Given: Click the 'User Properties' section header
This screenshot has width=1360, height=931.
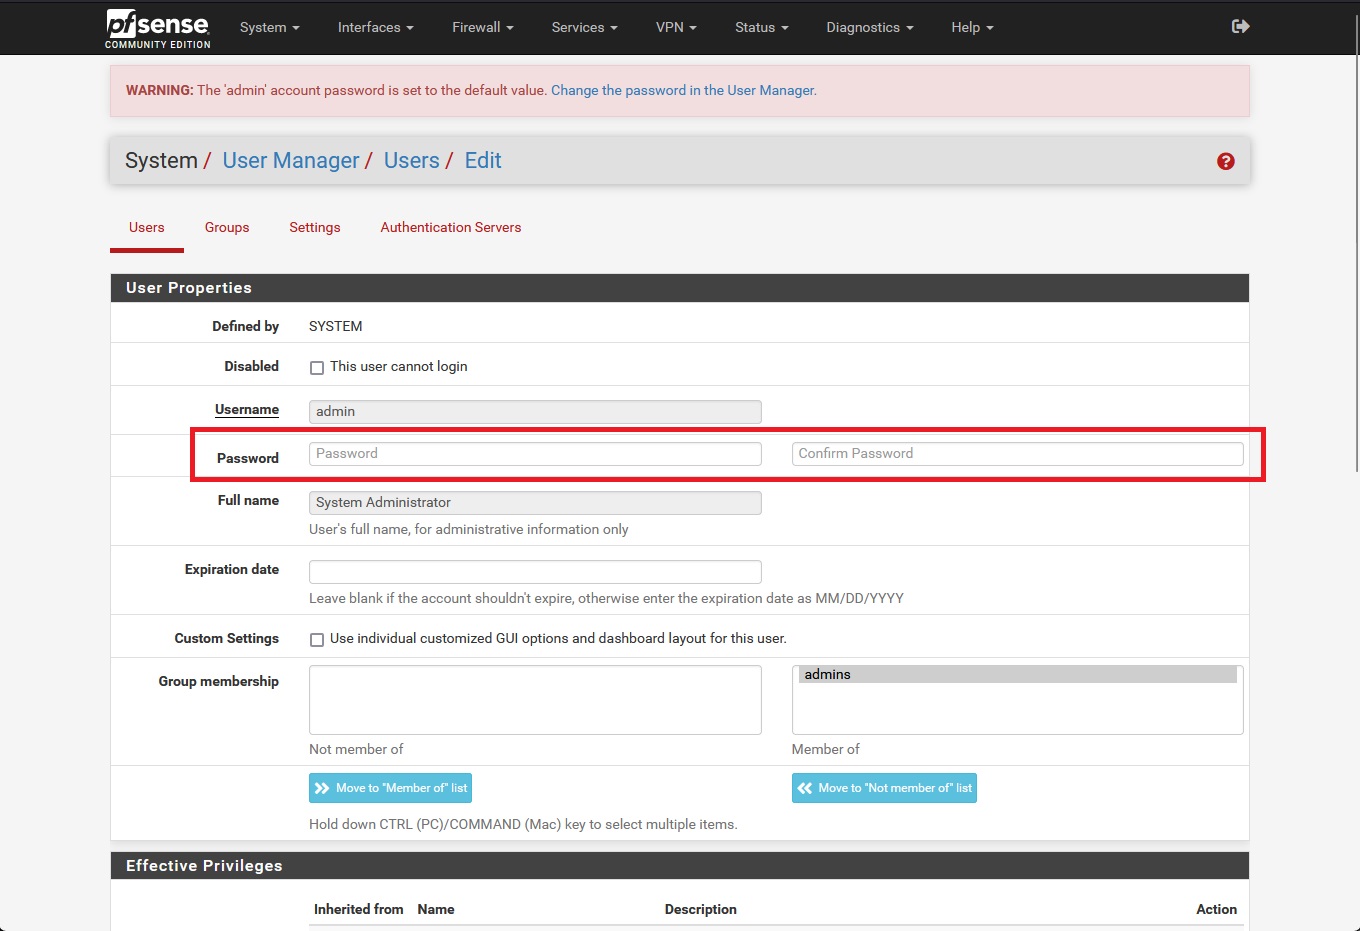Looking at the screenshot, I should 680,288.
